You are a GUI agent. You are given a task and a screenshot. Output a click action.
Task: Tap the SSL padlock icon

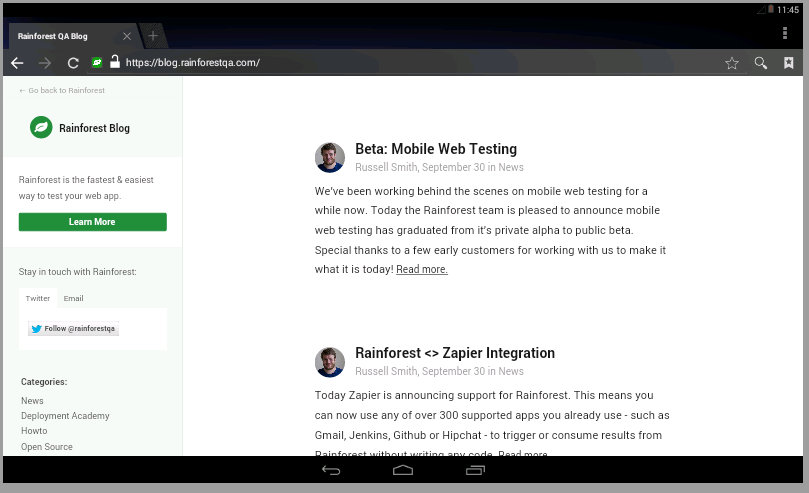click(115, 62)
